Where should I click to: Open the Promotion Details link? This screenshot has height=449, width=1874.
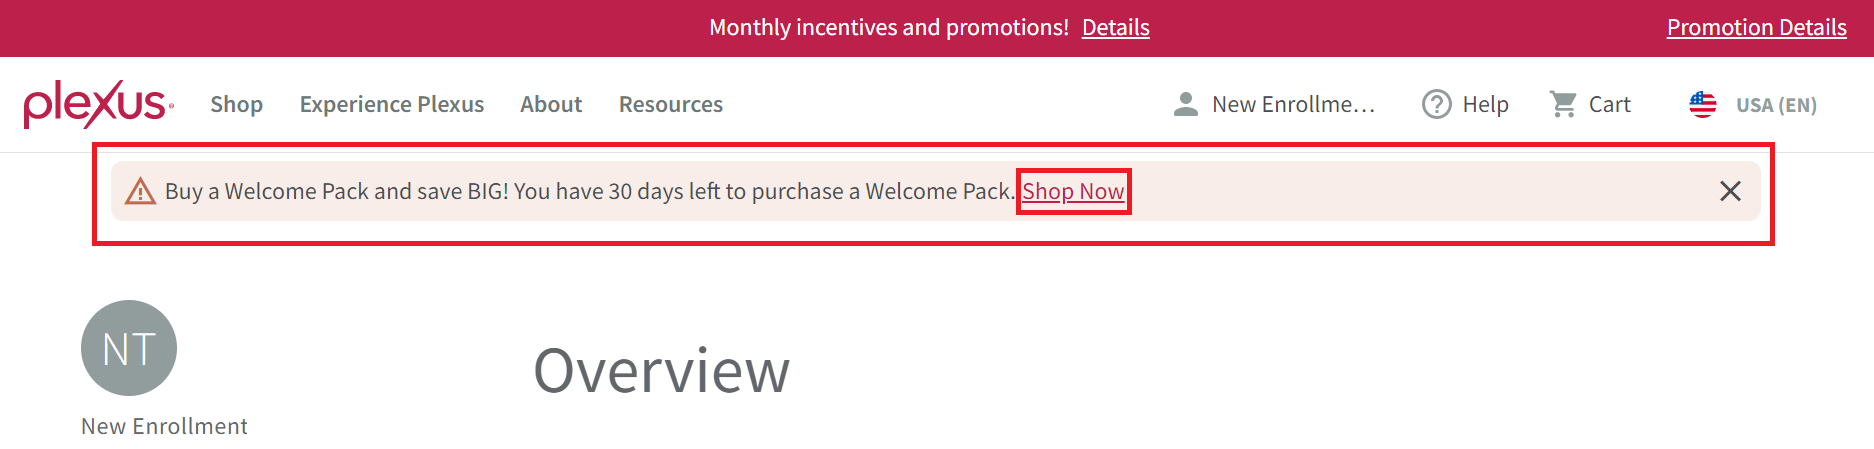point(1757,27)
